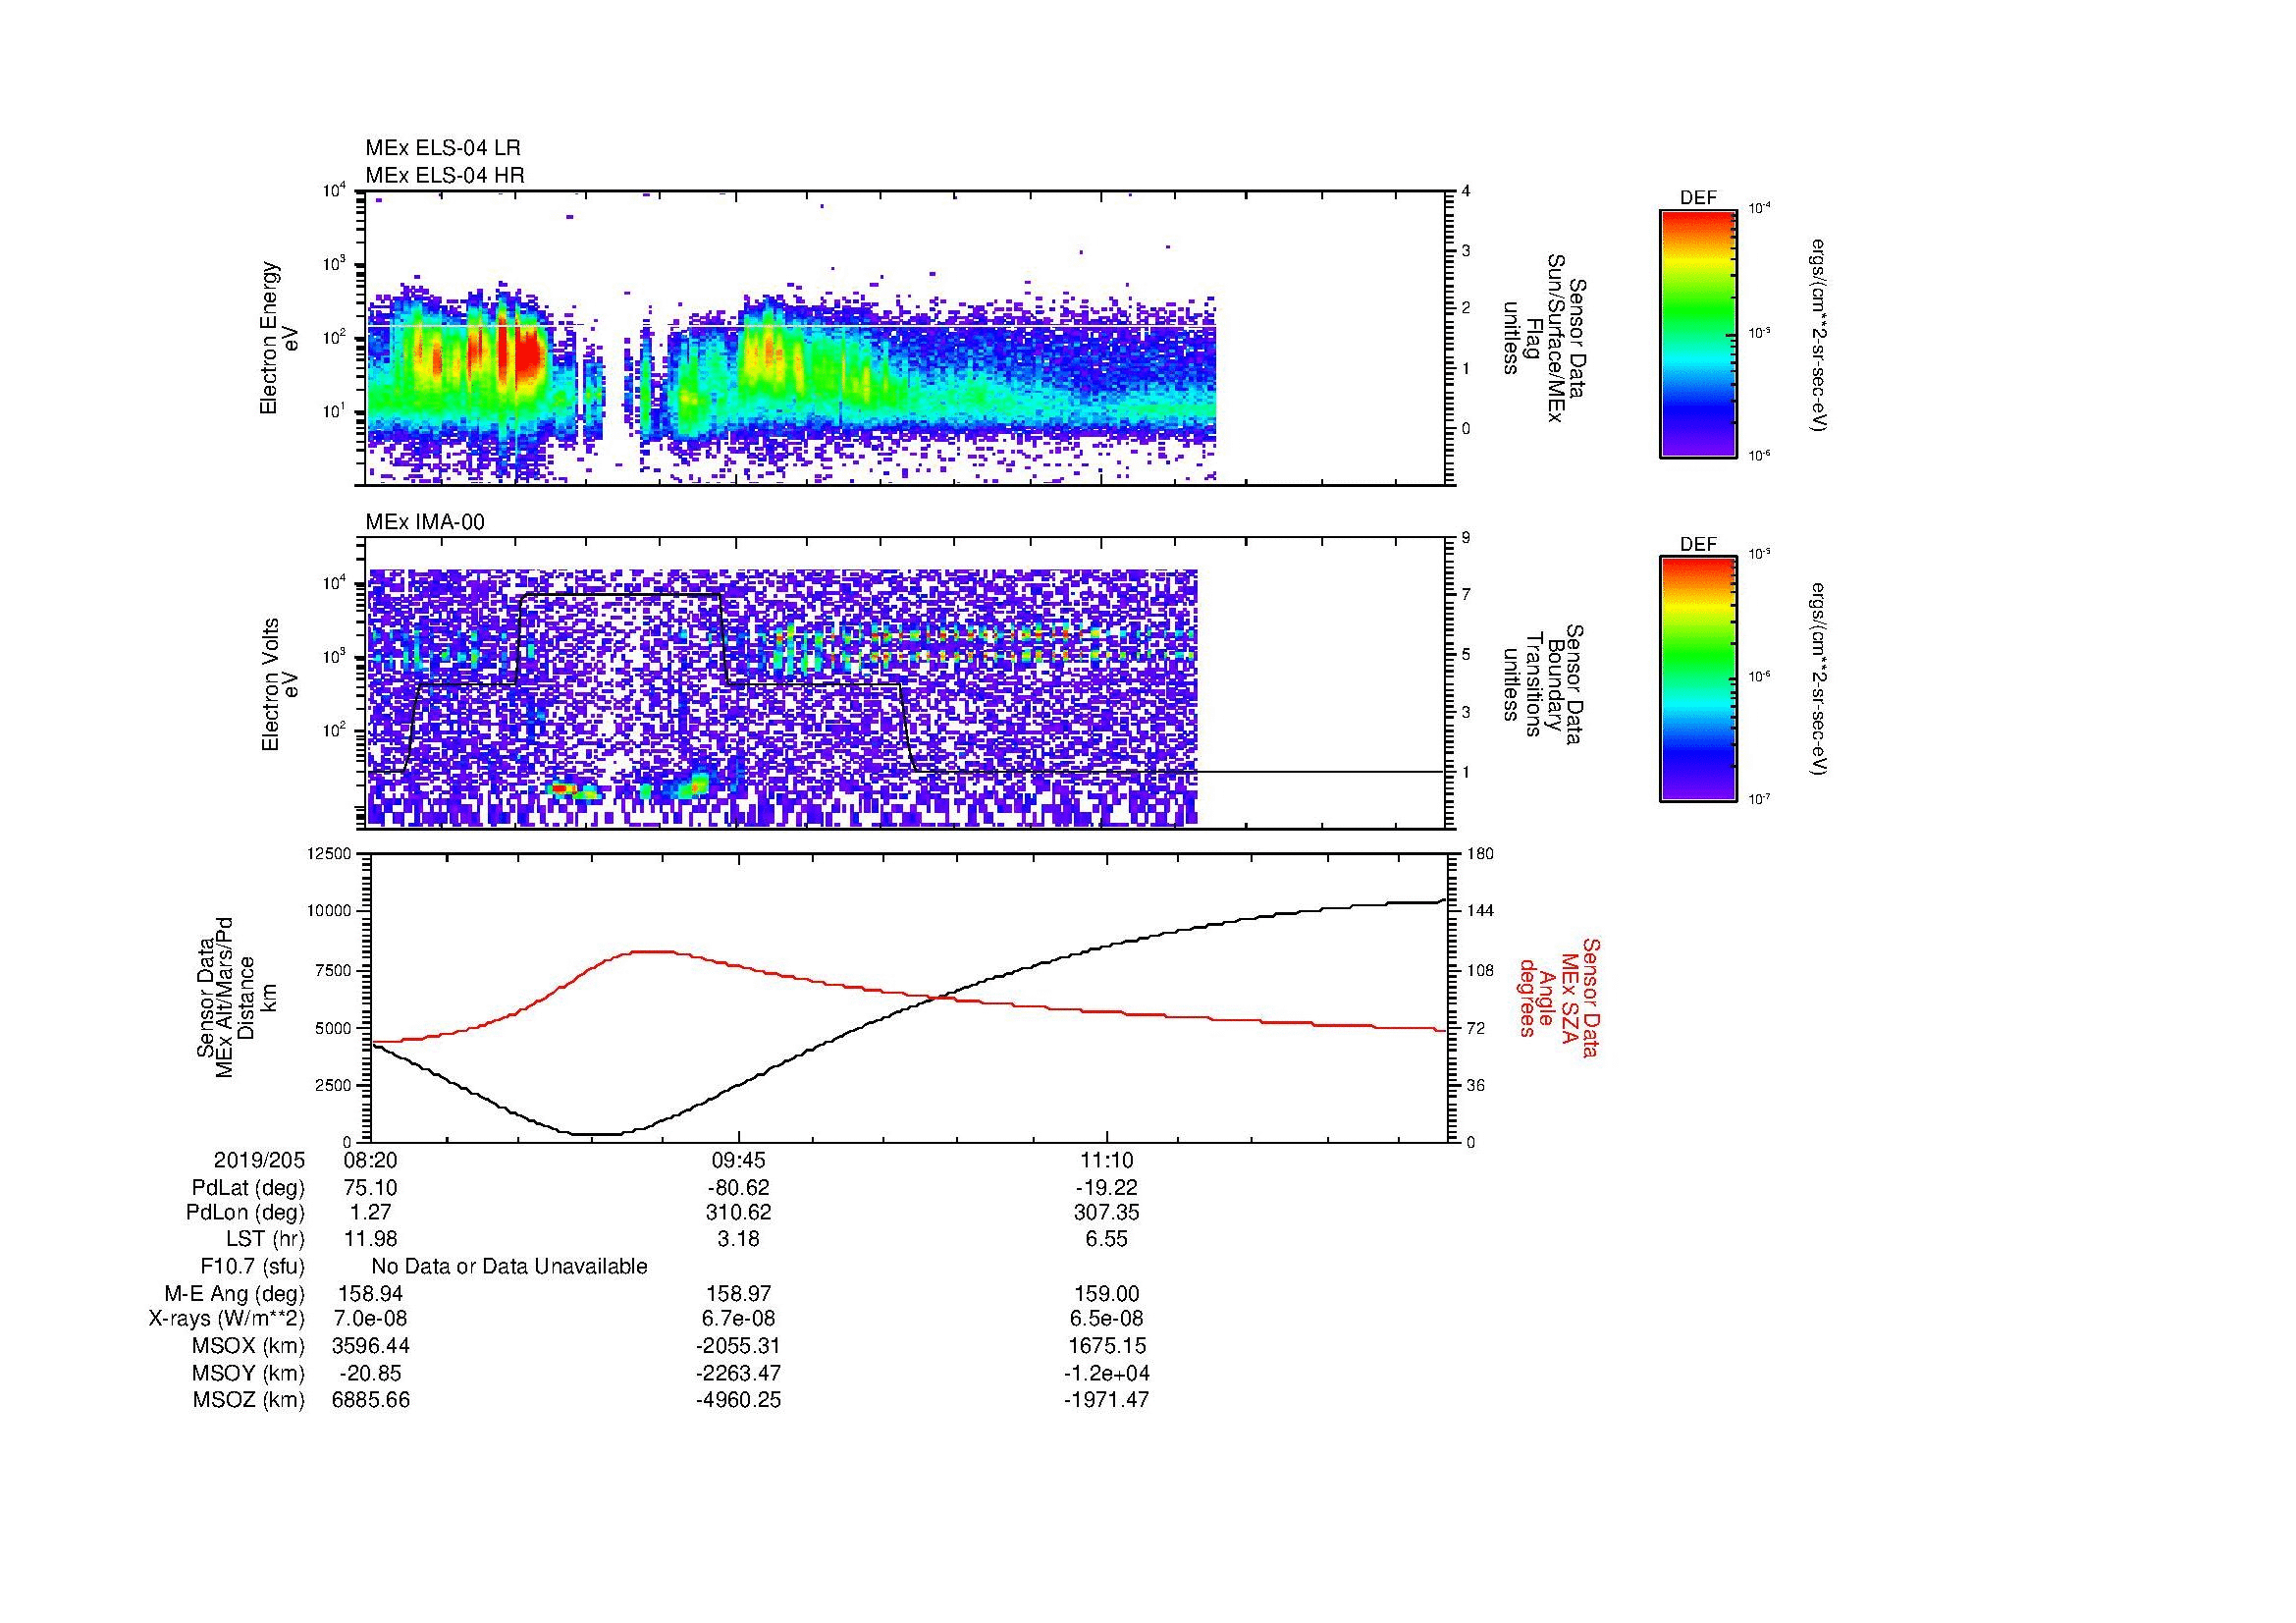Click the Sun/Surface/MEx Flag axis label
This screenshot has height=1623, width=2296.
[x=1543, y=338]
